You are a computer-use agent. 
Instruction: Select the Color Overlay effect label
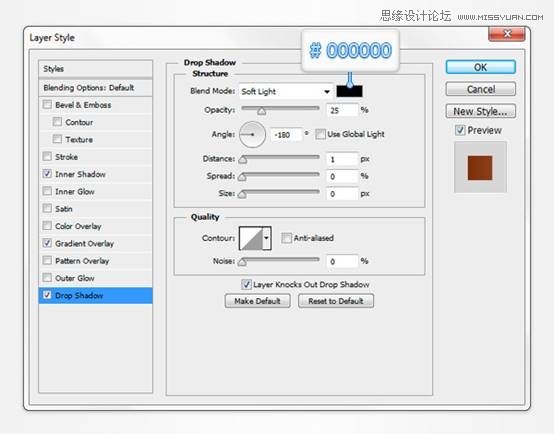click(78, 226)
